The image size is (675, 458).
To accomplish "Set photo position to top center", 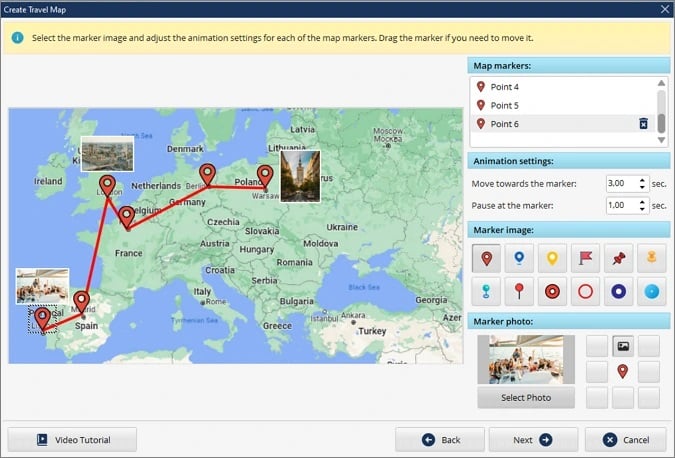I will click(623, 346).
